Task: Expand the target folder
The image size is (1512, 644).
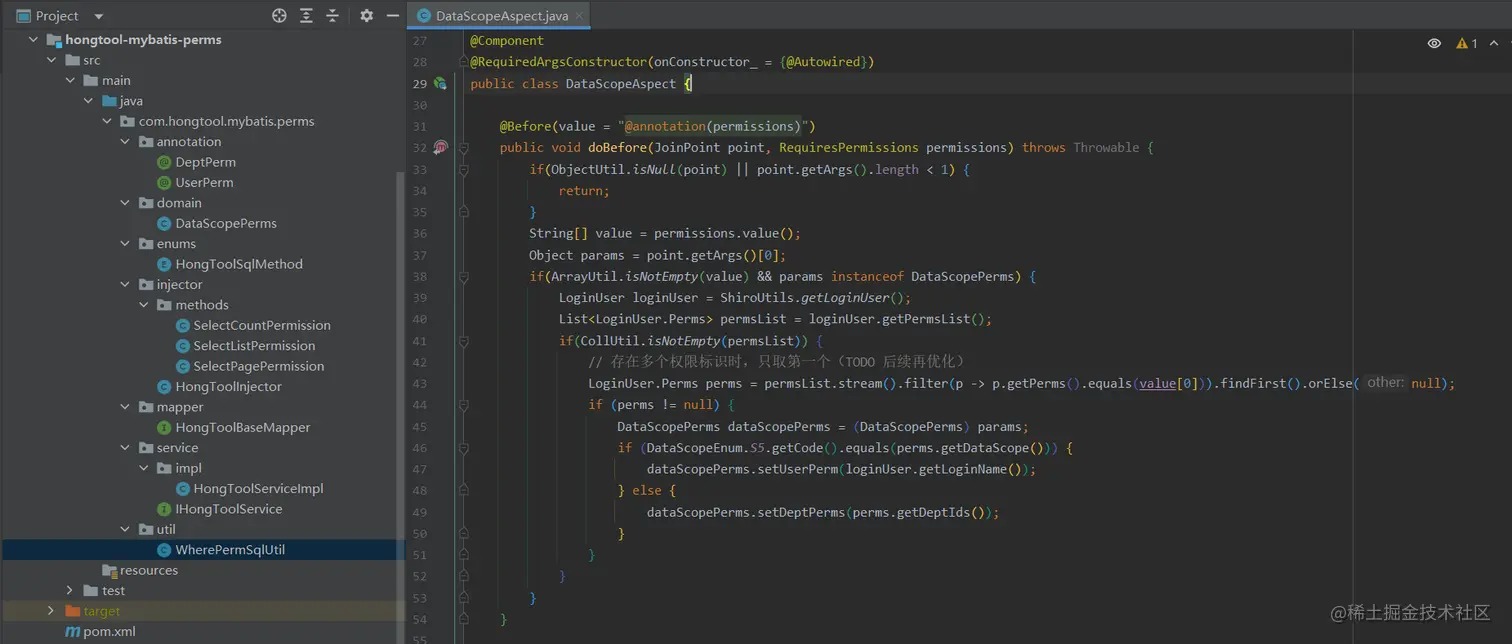Action: 52,611
